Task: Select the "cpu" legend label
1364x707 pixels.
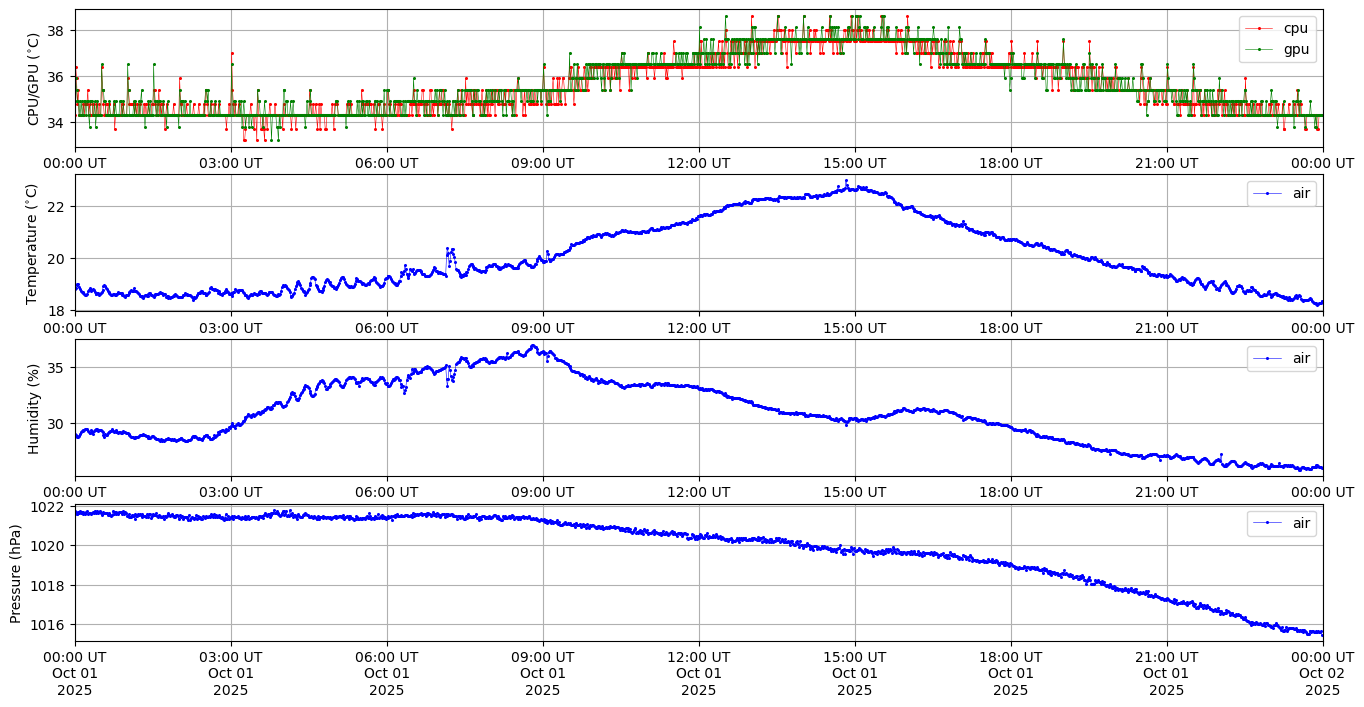Action: [x=1295, y=29]
